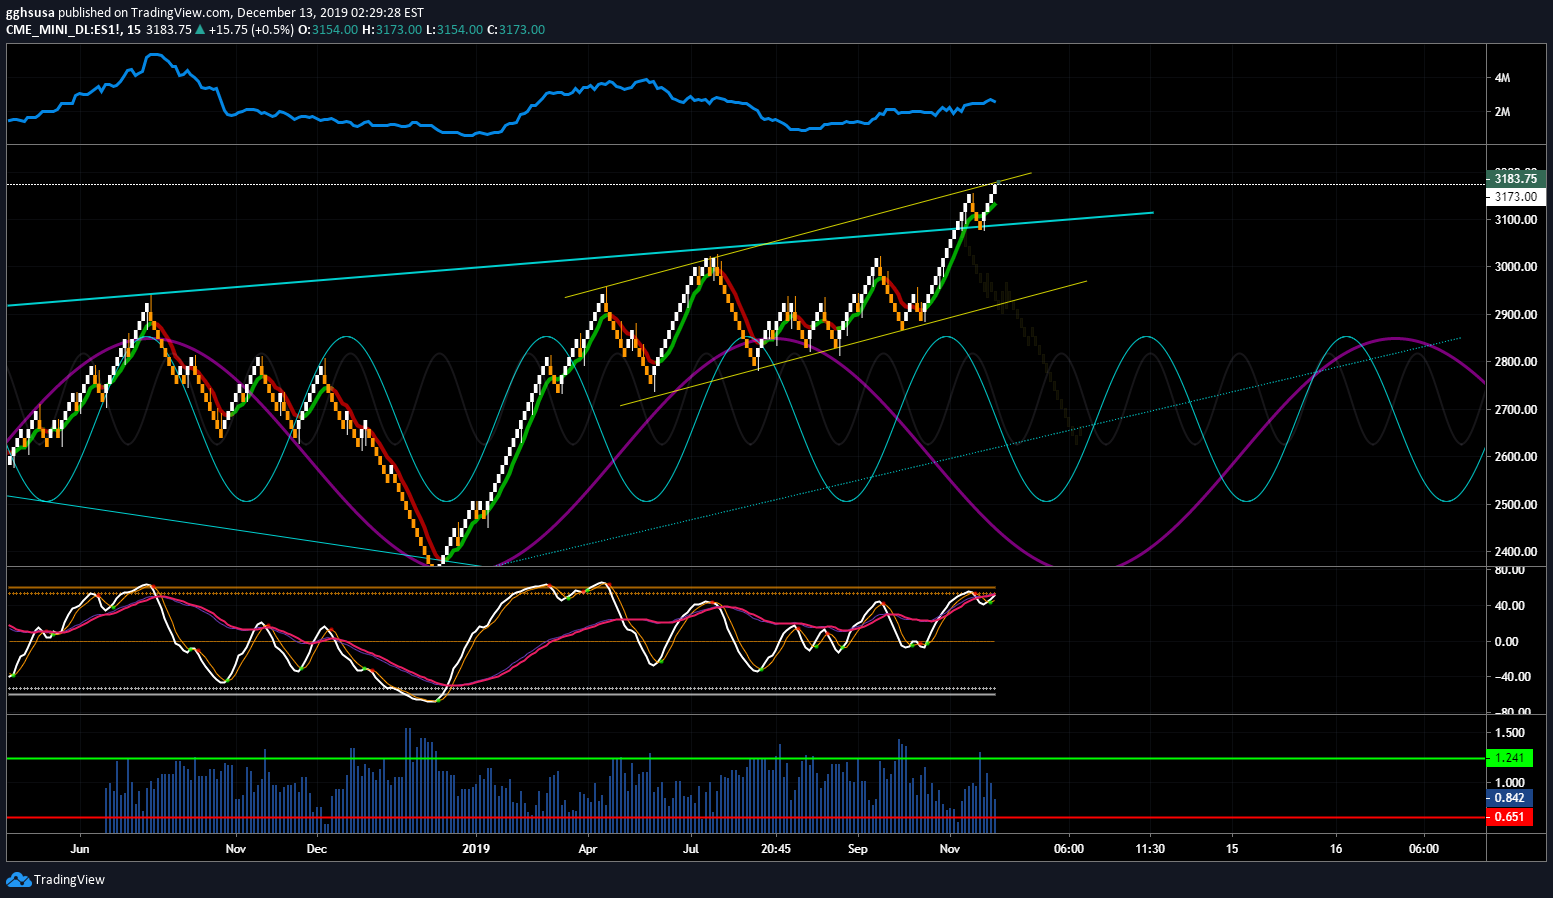Click the 2900.00 price axis label
The width and height of the screenshot is (1553, 898).
pos(1516,315)
